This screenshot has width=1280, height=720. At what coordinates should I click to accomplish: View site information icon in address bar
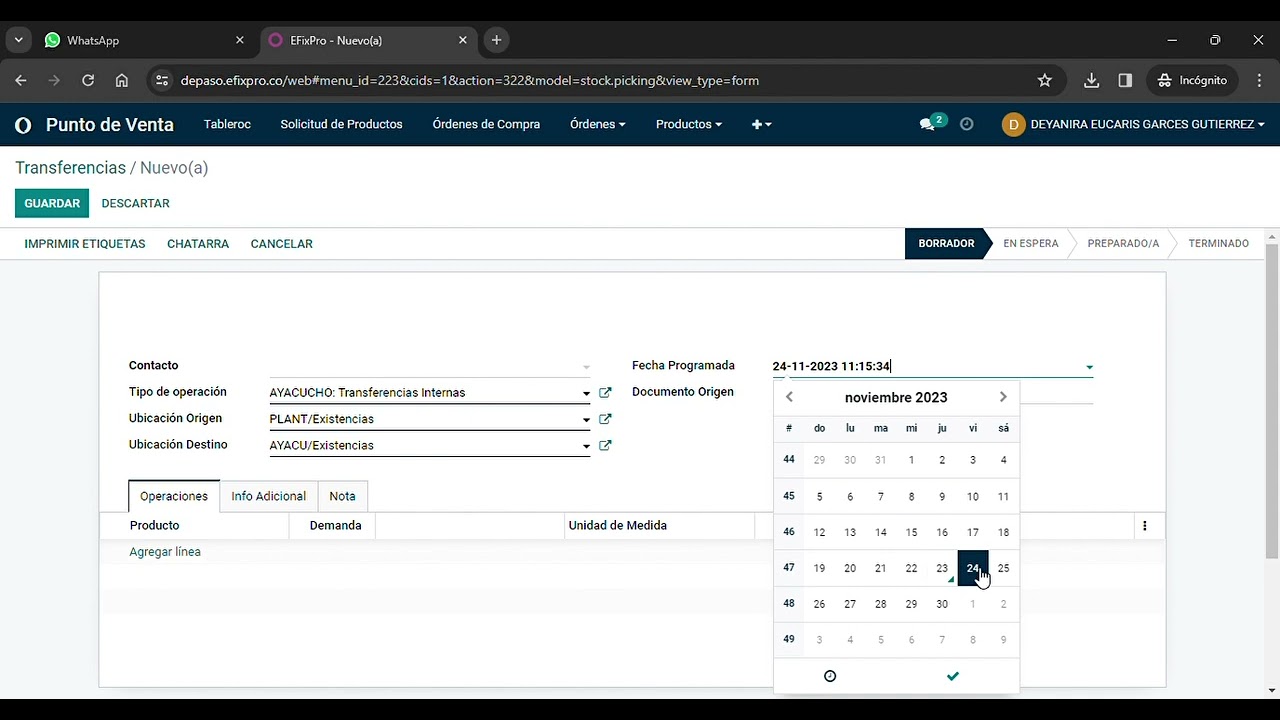click(163, 80)
